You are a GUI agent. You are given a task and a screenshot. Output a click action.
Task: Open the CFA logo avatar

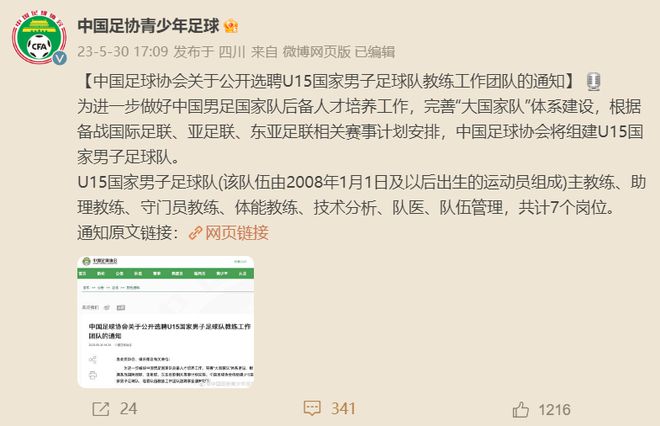coord(39,38)
